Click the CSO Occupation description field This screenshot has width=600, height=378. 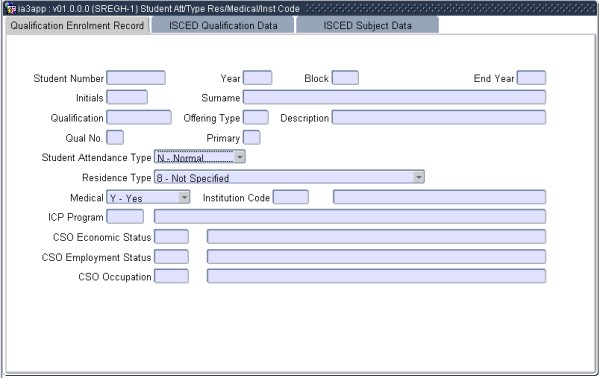click(x=377, y=276)
